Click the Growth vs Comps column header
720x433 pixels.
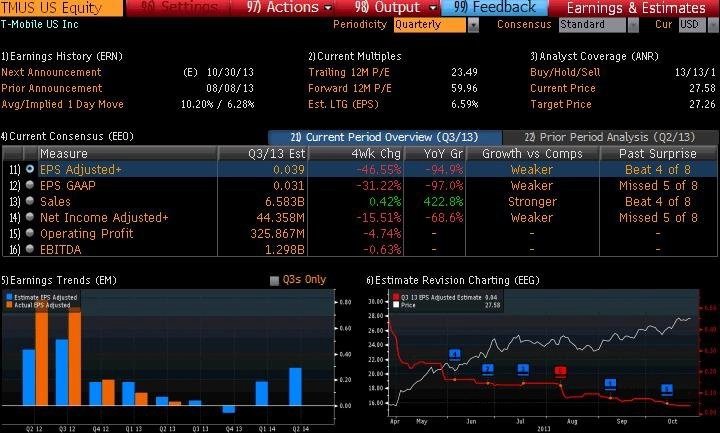click(532, 153)
